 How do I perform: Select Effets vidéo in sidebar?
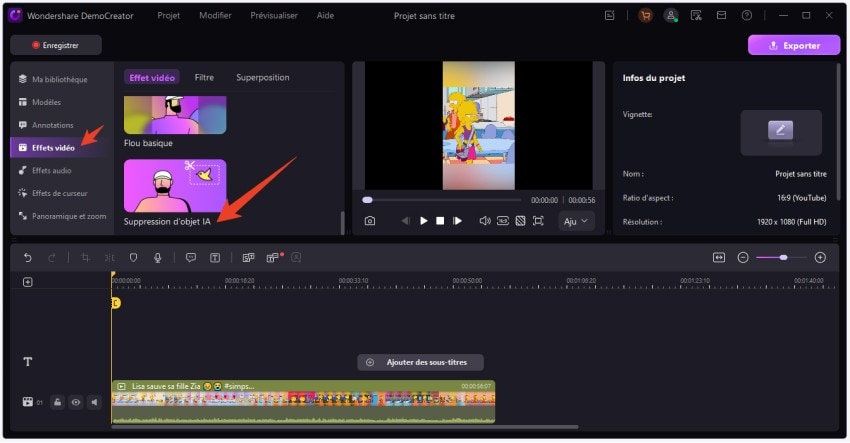47,147
